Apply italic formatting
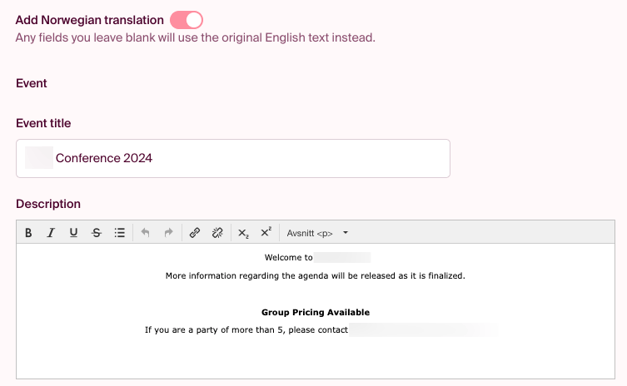The image size is (627, 386). pos(51,232)
